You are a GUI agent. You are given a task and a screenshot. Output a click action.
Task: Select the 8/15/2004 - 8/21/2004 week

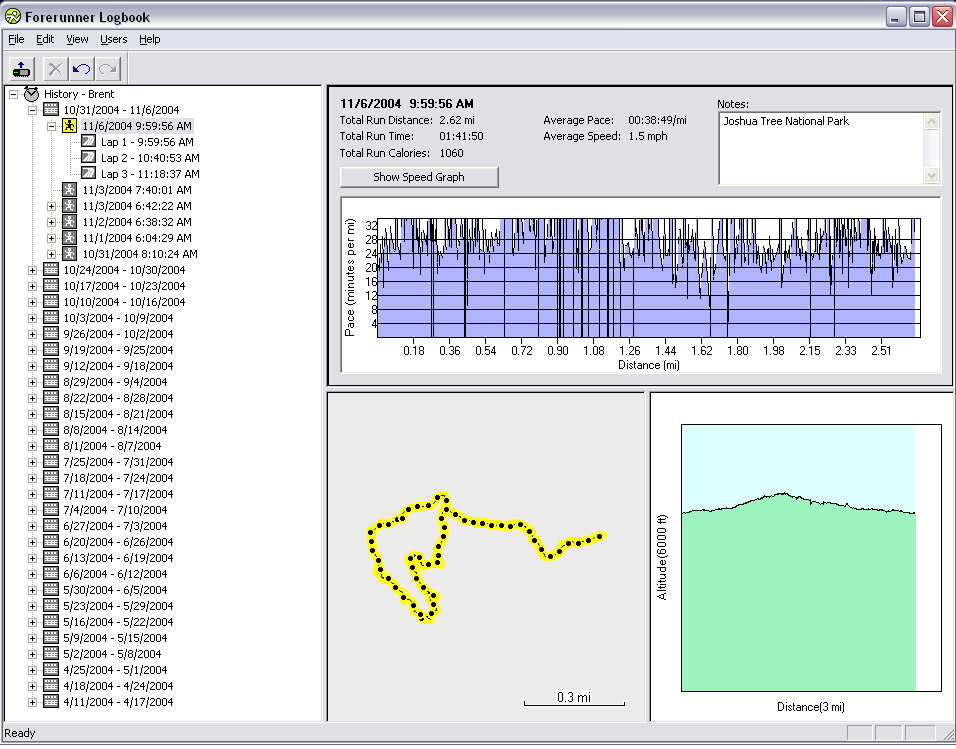[118, 414]
